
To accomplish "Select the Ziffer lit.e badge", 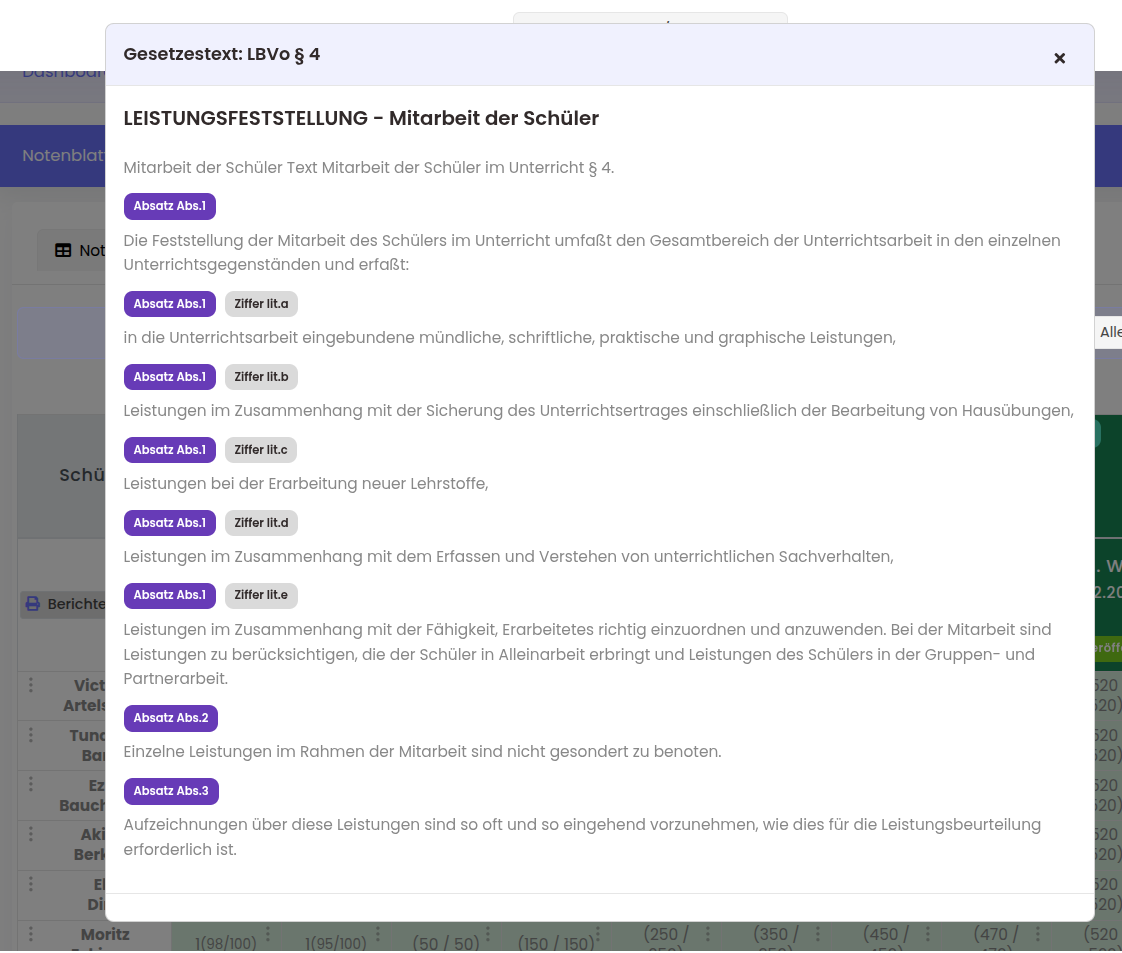I will 261,596.
